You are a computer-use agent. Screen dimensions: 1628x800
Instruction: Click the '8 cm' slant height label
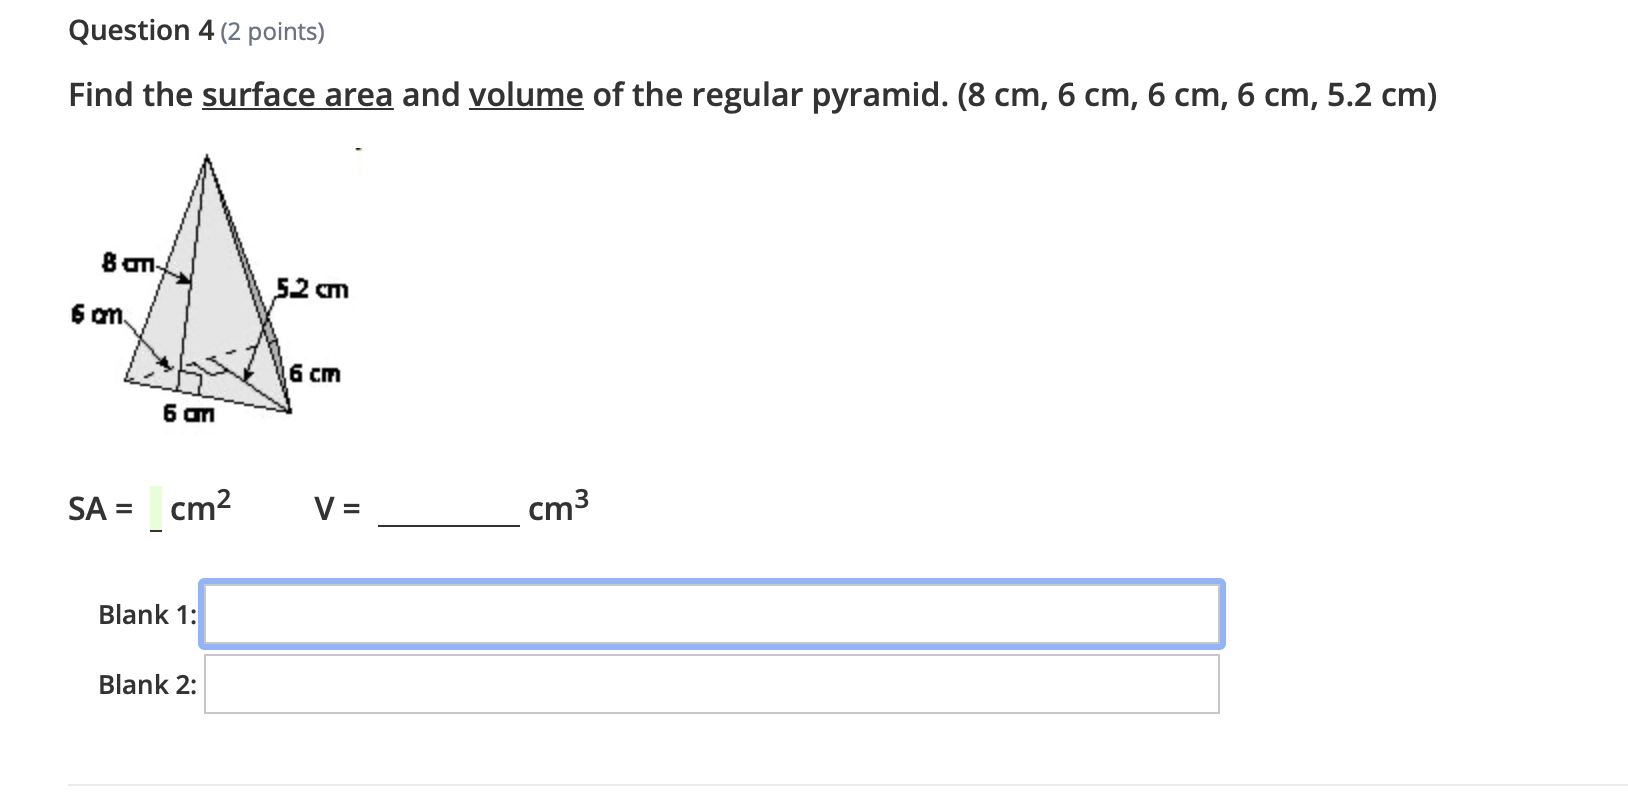pos(126,263)
